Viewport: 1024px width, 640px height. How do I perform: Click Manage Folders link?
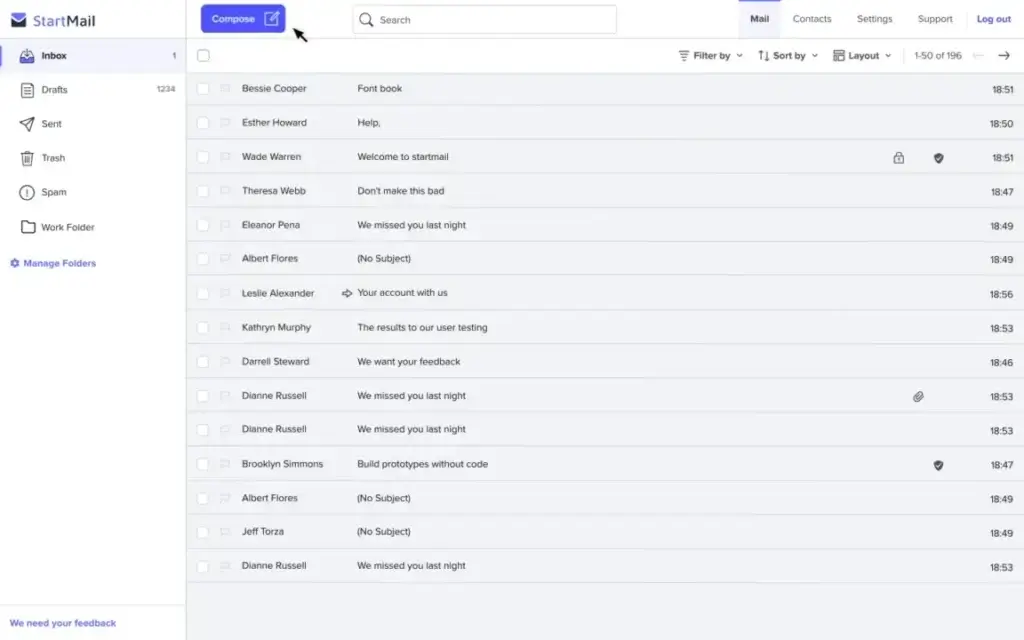point(59,263)
